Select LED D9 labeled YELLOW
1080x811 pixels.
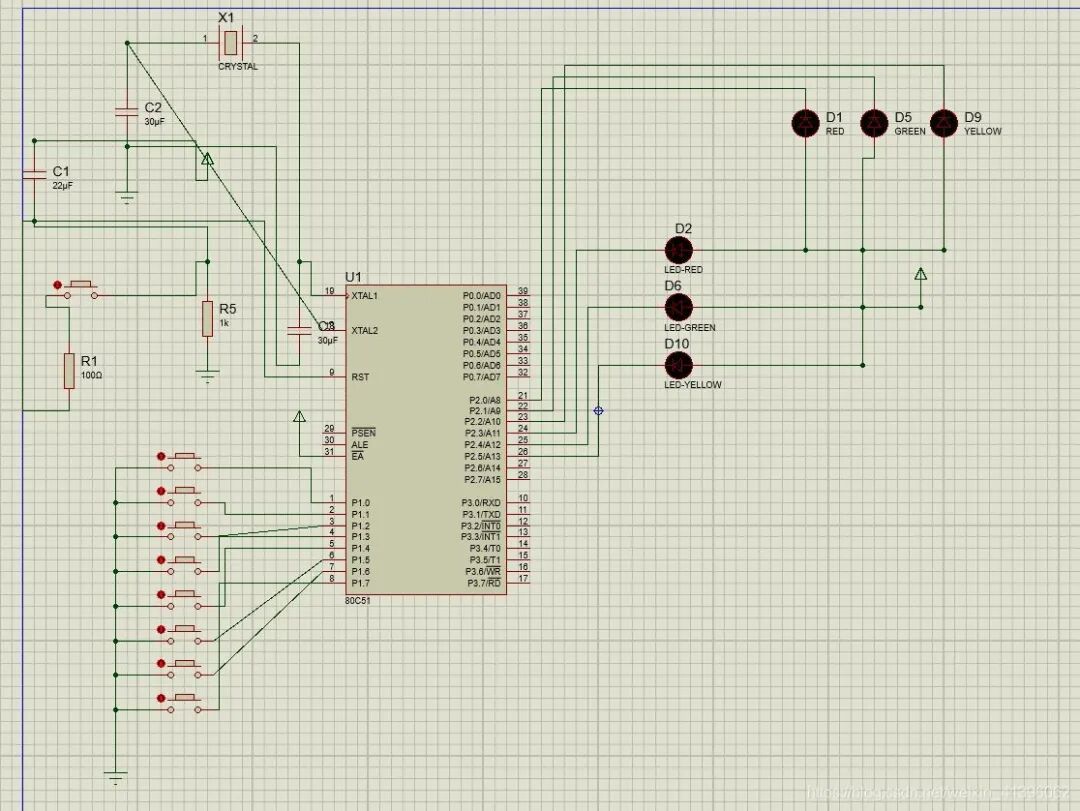(x=942, y=122)
